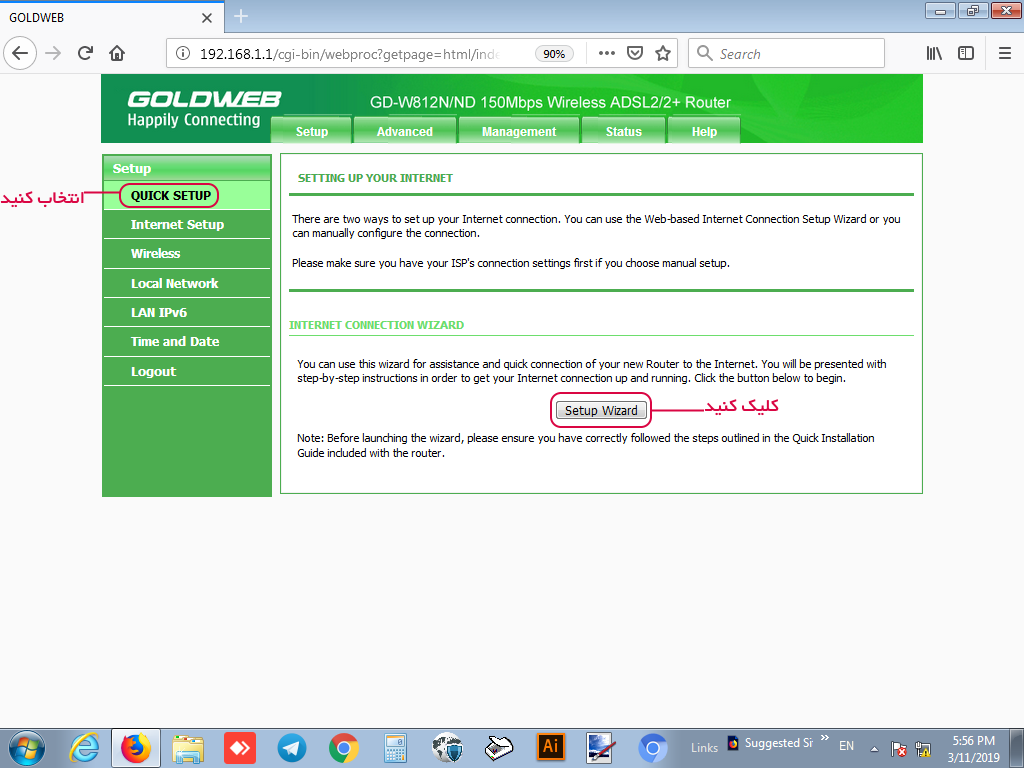1024x768 pixels.
Task: Bookmark this page with the star icon
Action: click(662, 53)
